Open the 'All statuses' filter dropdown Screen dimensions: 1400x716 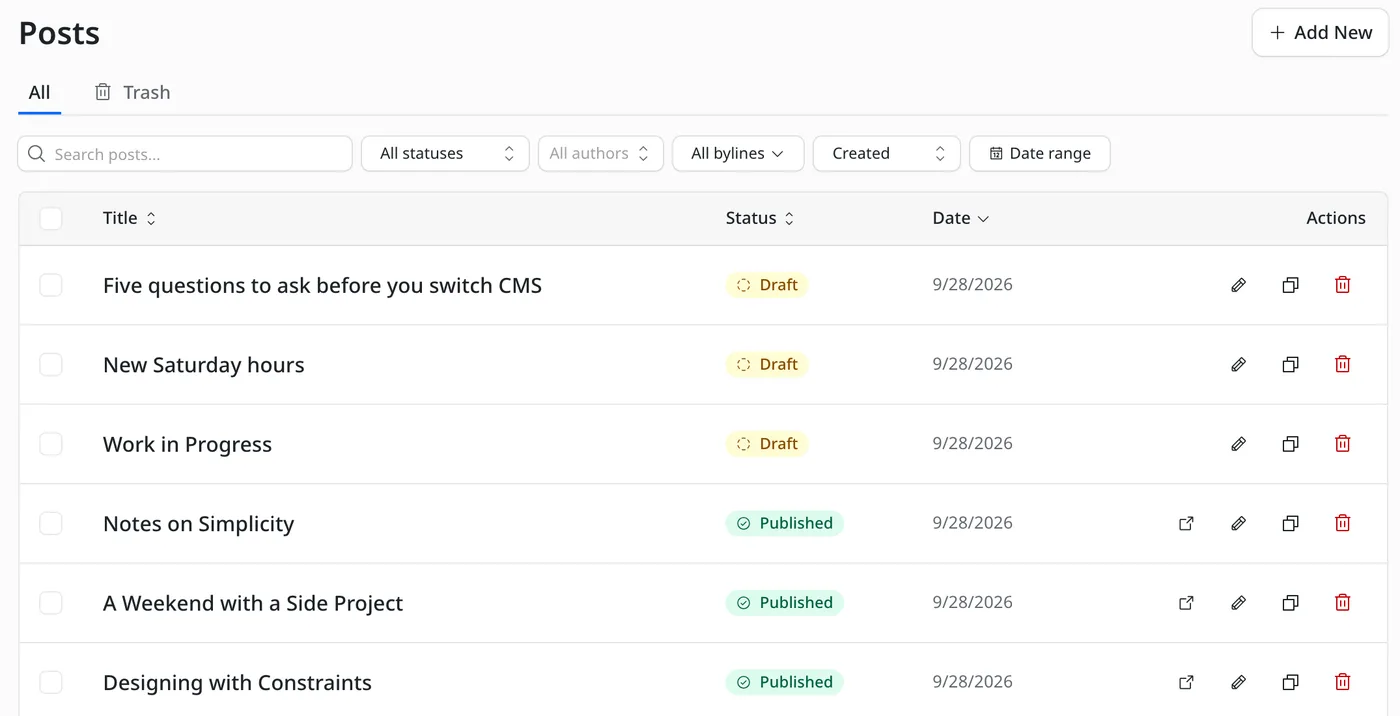(445, 154)
